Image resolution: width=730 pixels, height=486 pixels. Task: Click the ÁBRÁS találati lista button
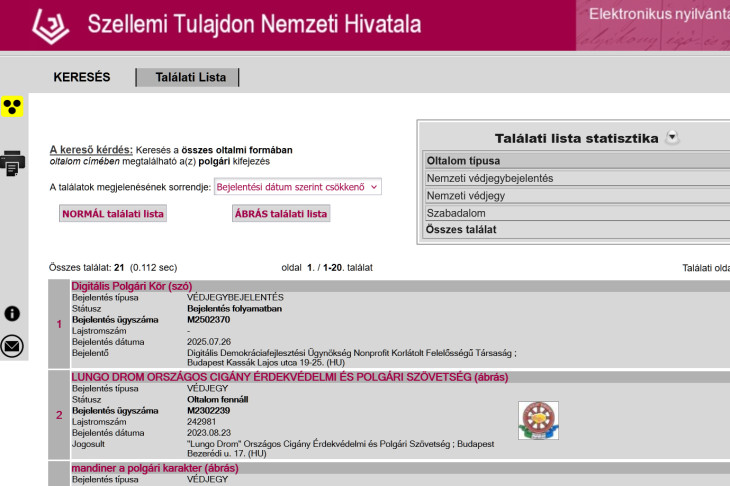(x=281, y=214)
